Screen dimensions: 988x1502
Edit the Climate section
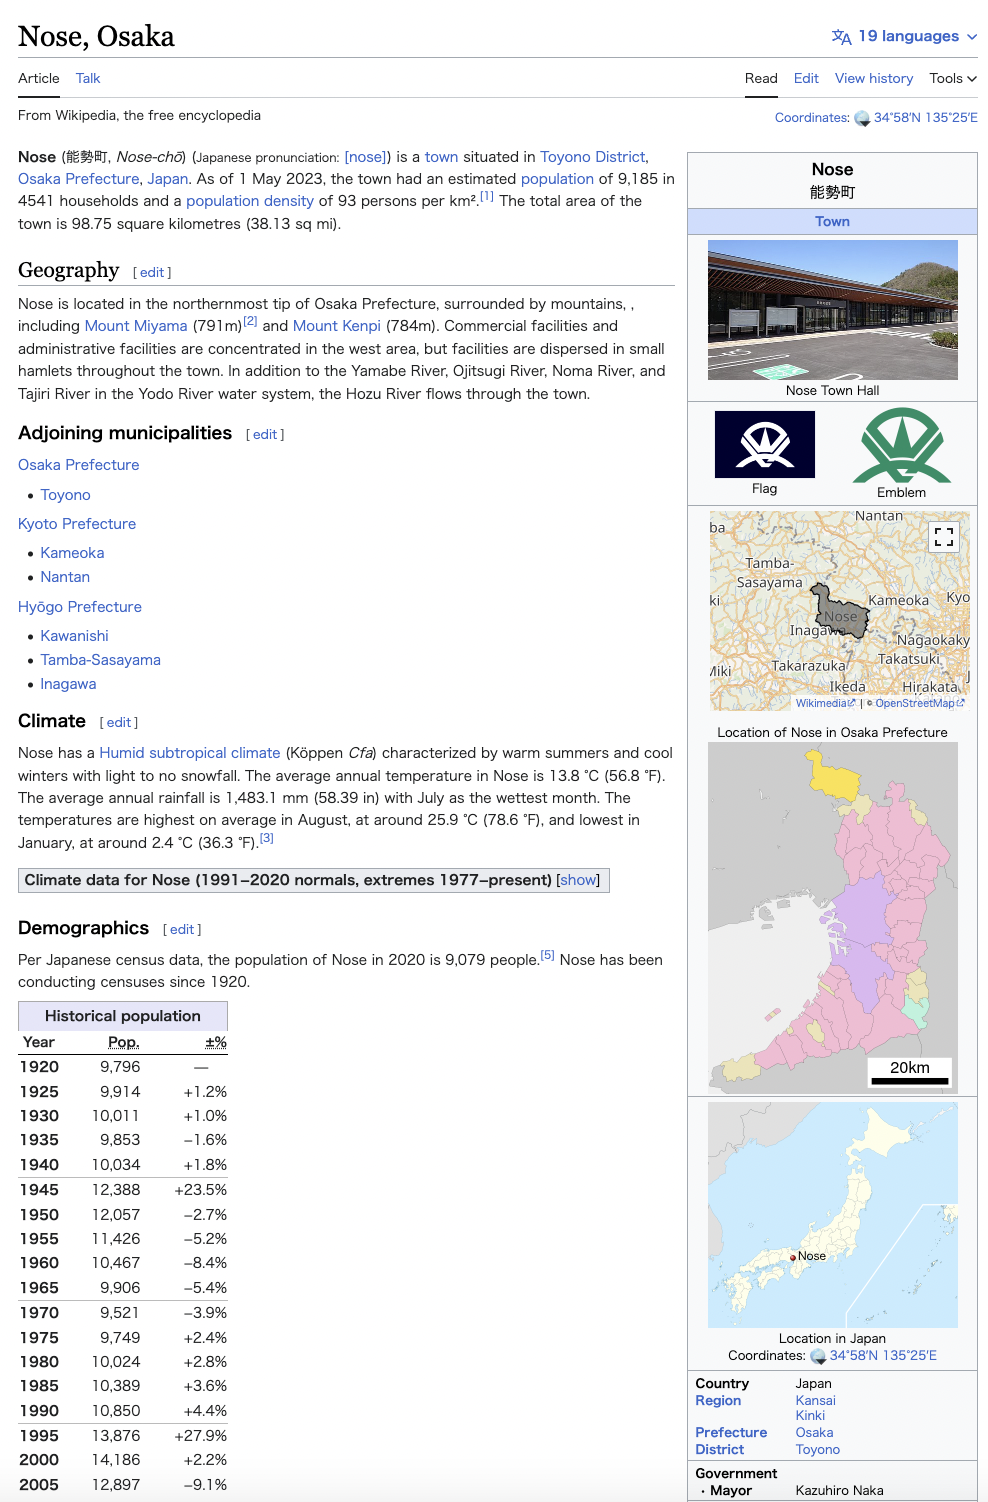click(x=119, y=722)
